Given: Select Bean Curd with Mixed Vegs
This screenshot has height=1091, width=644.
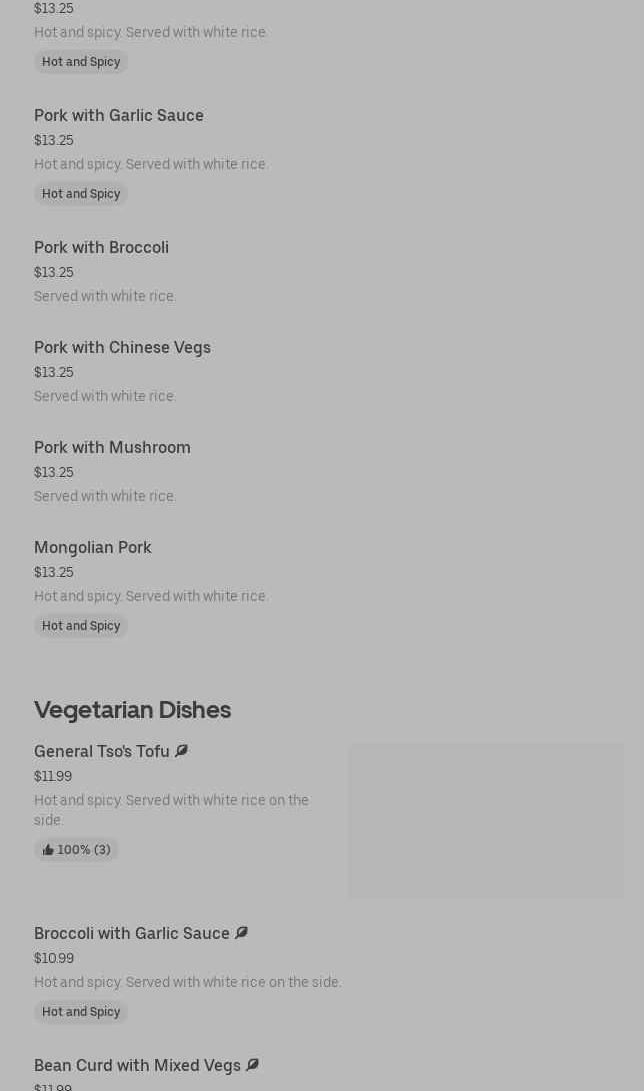Looking at the screenshot, I should [x=137, y=1066].
